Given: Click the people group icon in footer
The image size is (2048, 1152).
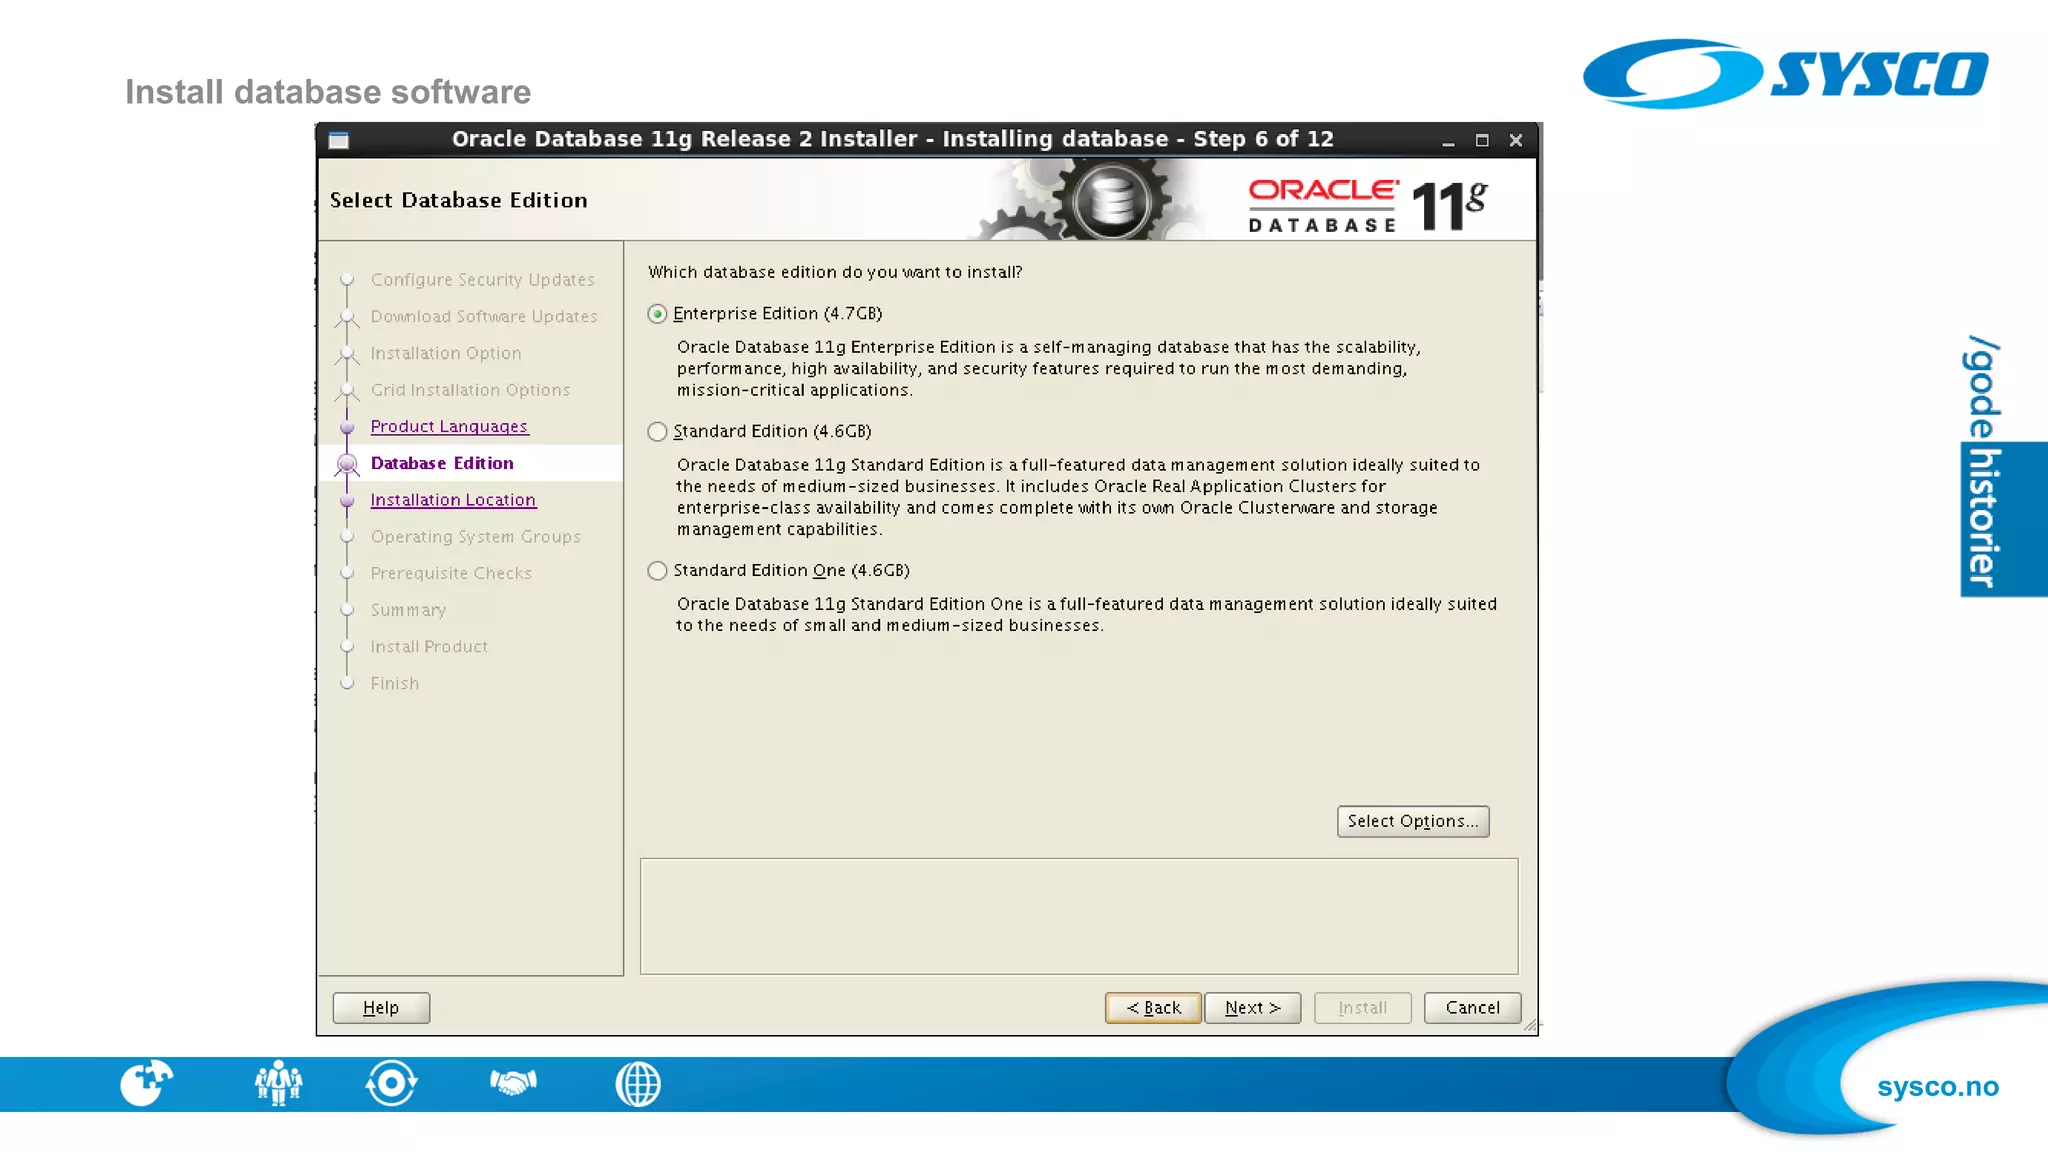Looking at the screenshot, I should 278,1083.
